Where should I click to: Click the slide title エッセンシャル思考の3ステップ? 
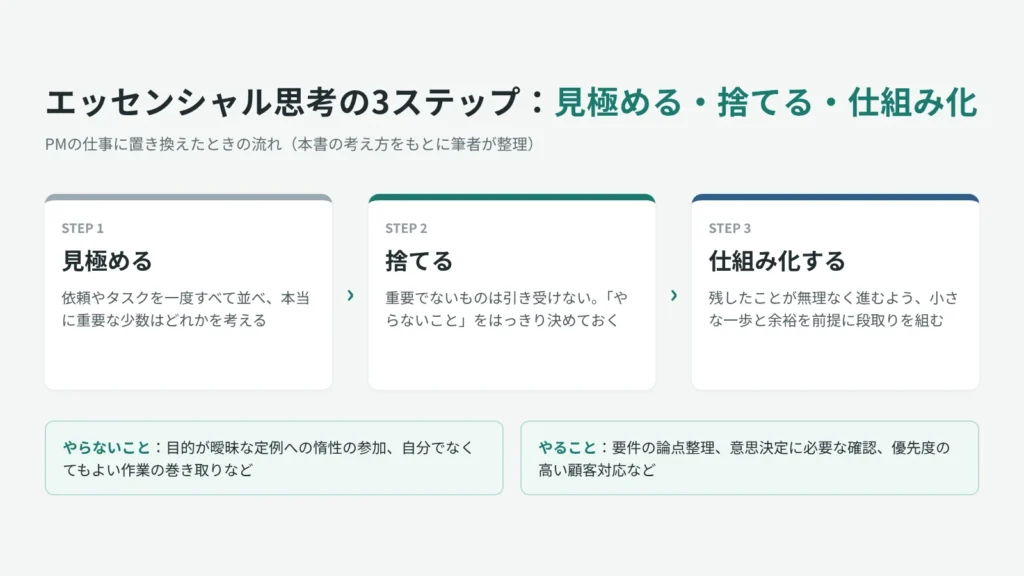click(283, 103)
